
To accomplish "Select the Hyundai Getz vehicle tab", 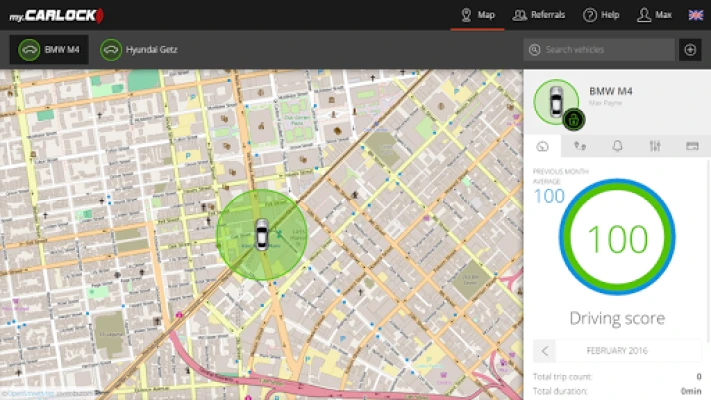I will 139,49.
